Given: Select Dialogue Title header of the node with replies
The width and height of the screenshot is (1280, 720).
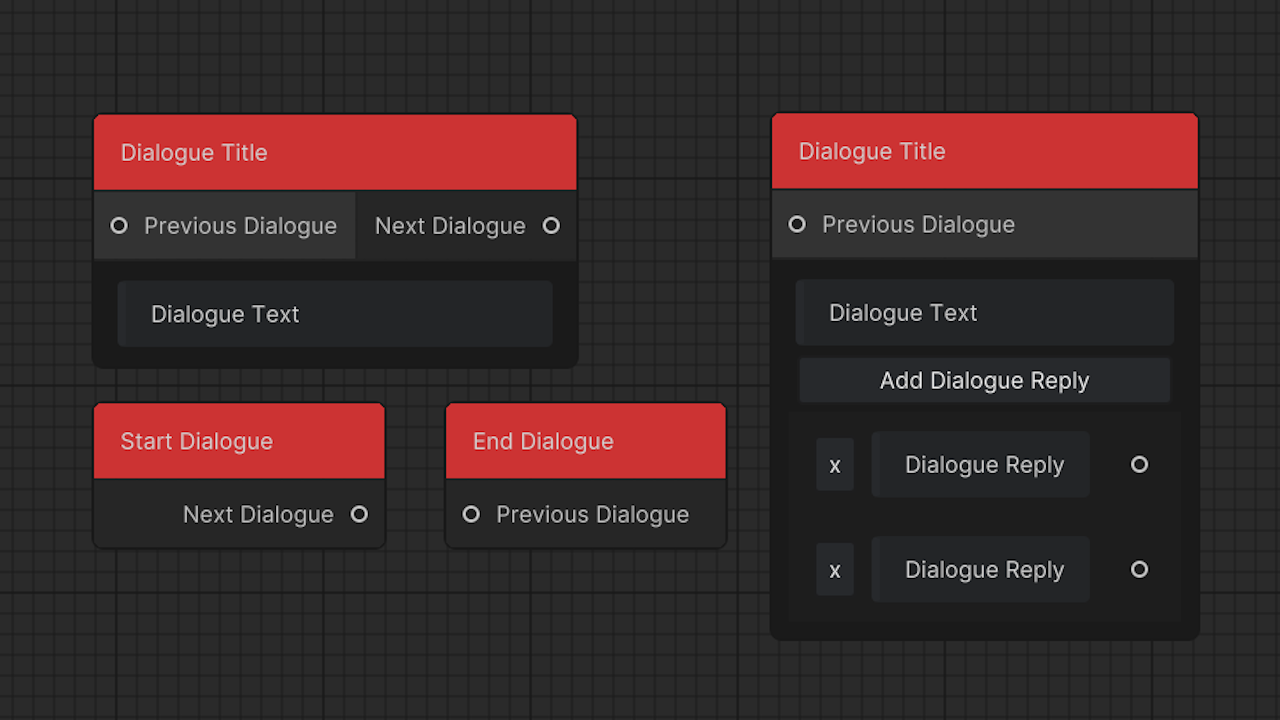Looking at the screenshot, I should coord(985,151).
